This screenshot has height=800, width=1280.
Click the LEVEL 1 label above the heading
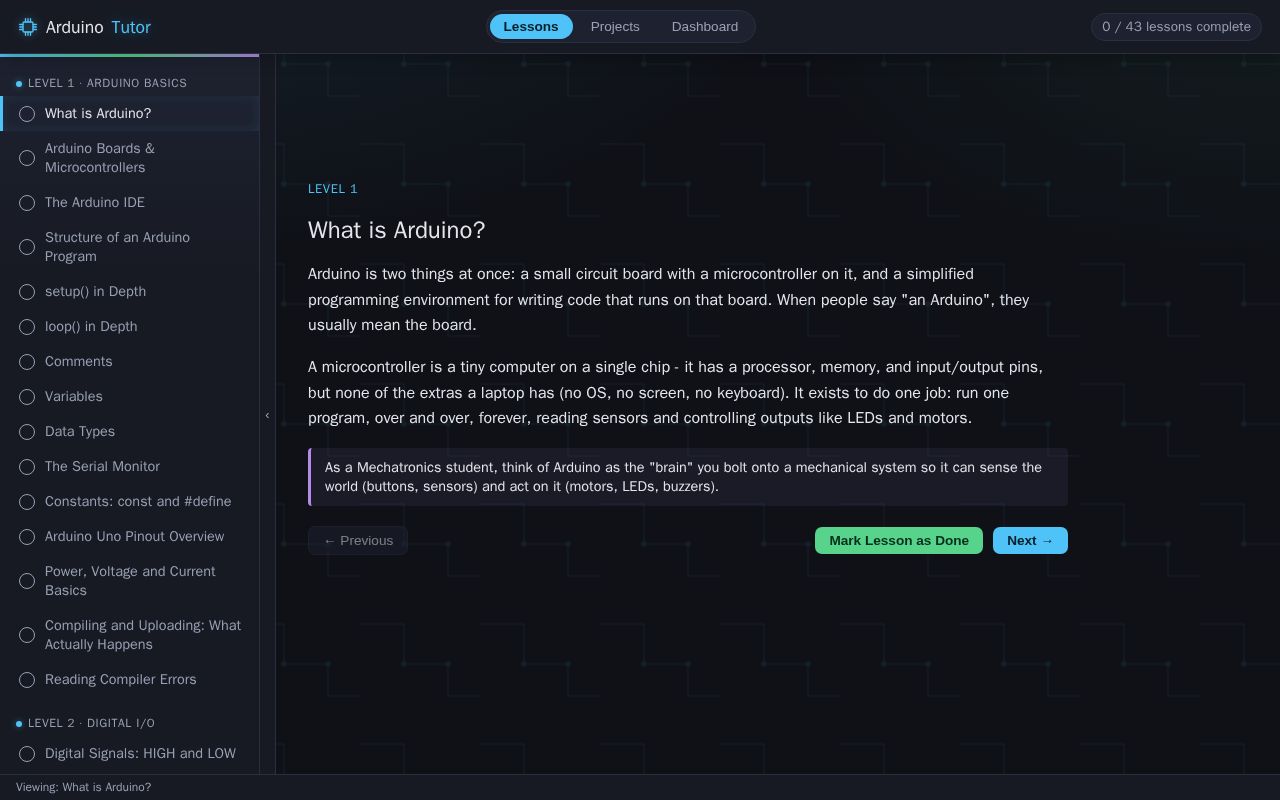(333, 189)
